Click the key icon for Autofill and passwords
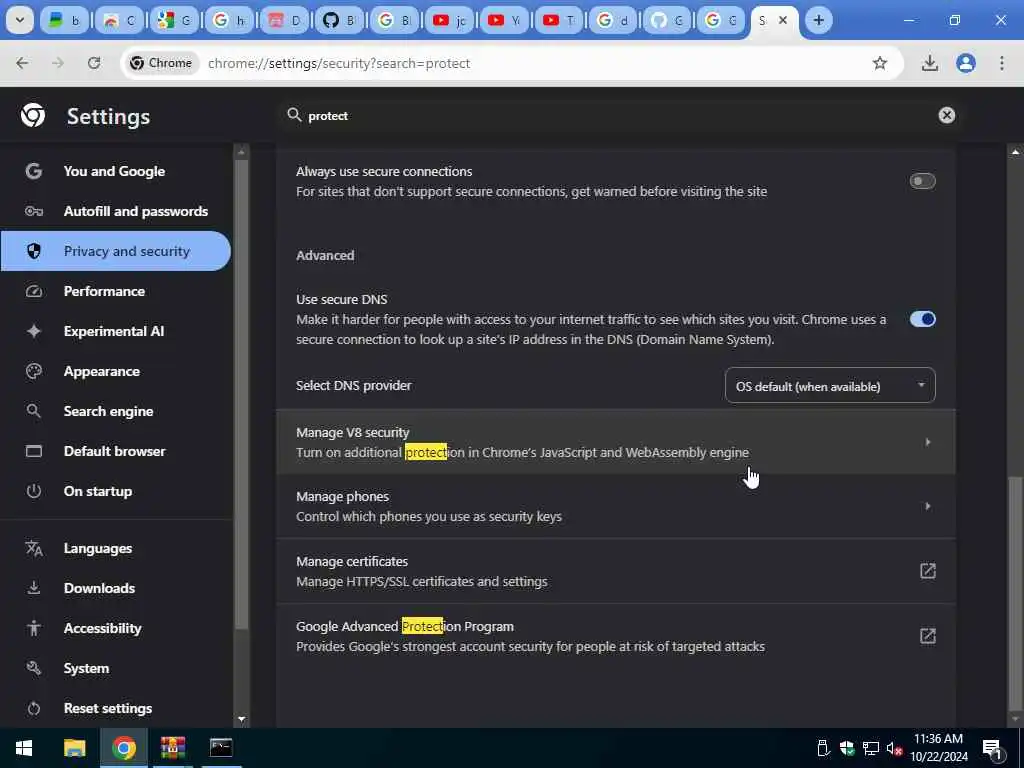The height and width of the screenshot is (768, 1024). 33,211
